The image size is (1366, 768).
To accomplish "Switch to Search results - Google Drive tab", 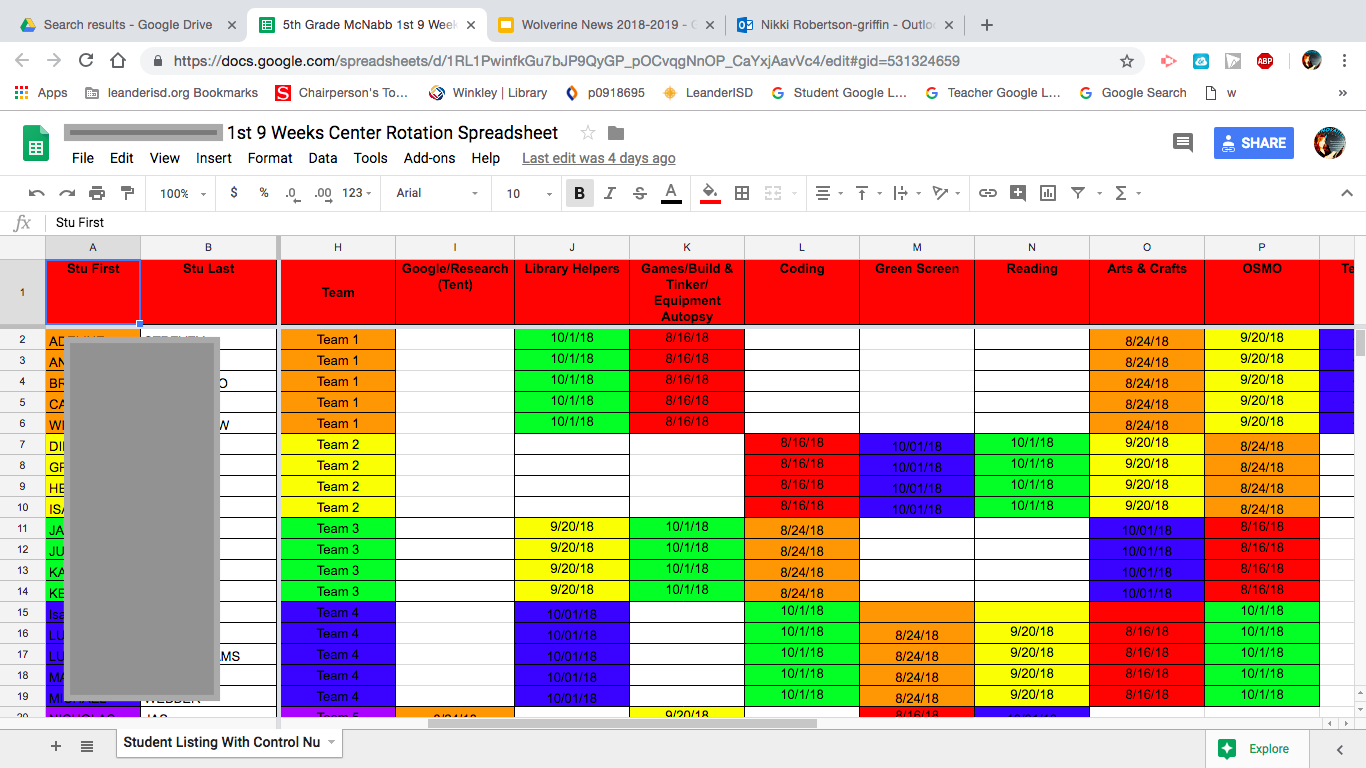I will (127, 25).
